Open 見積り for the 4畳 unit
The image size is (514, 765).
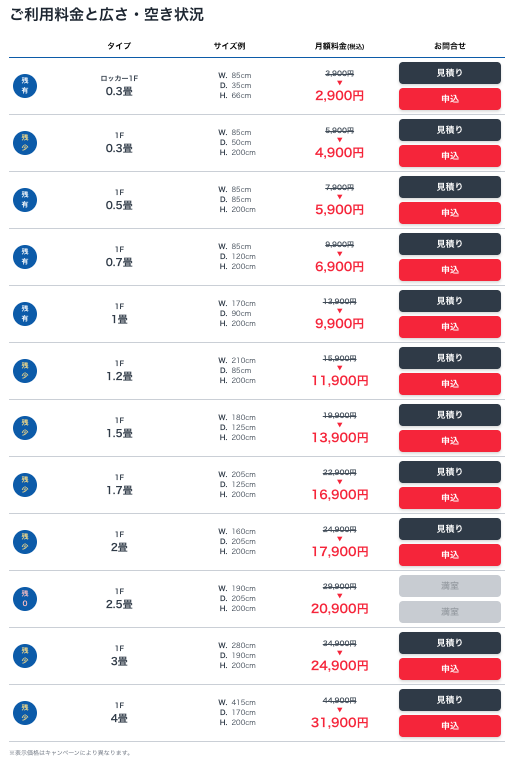[450, 700]
